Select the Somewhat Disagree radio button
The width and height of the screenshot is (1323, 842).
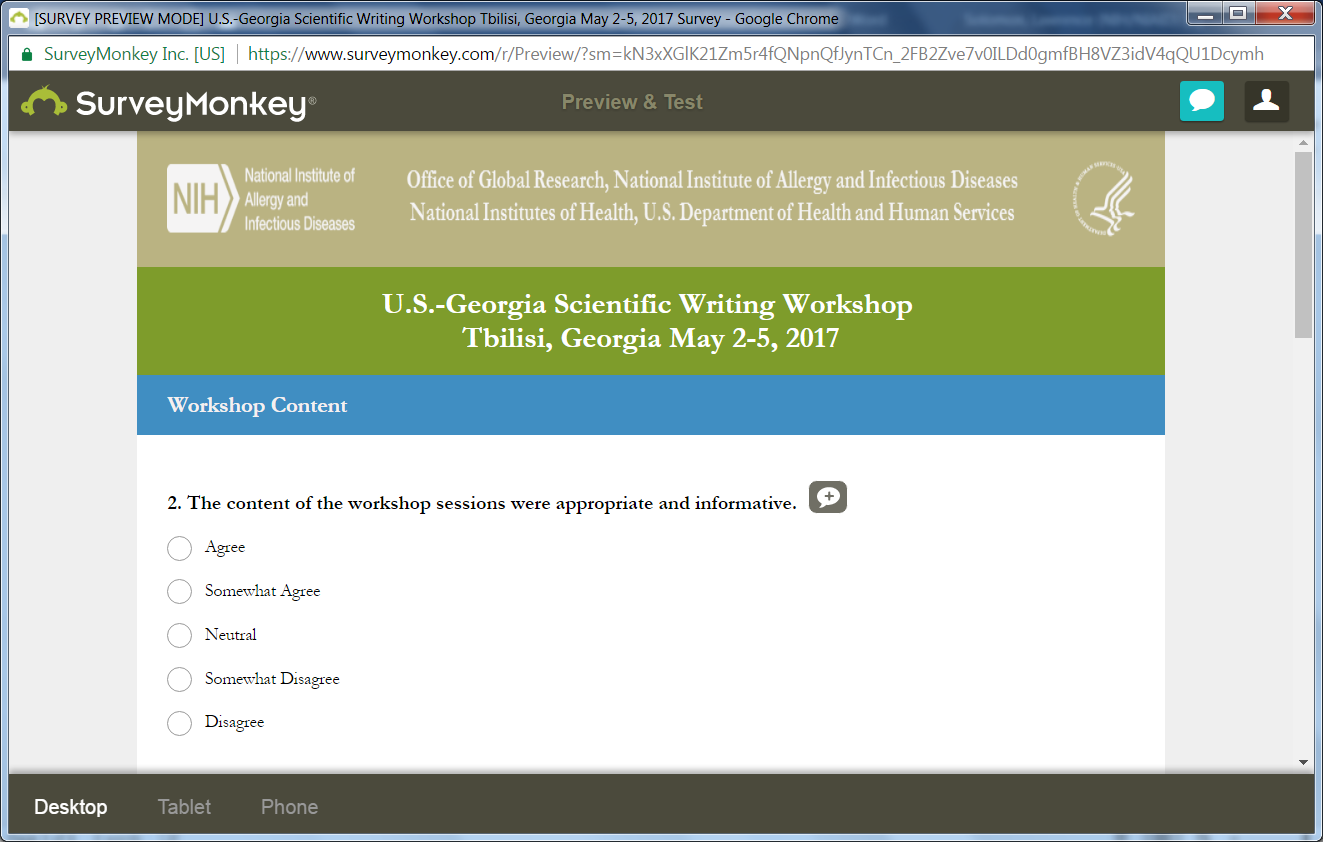tap(179, 680)
